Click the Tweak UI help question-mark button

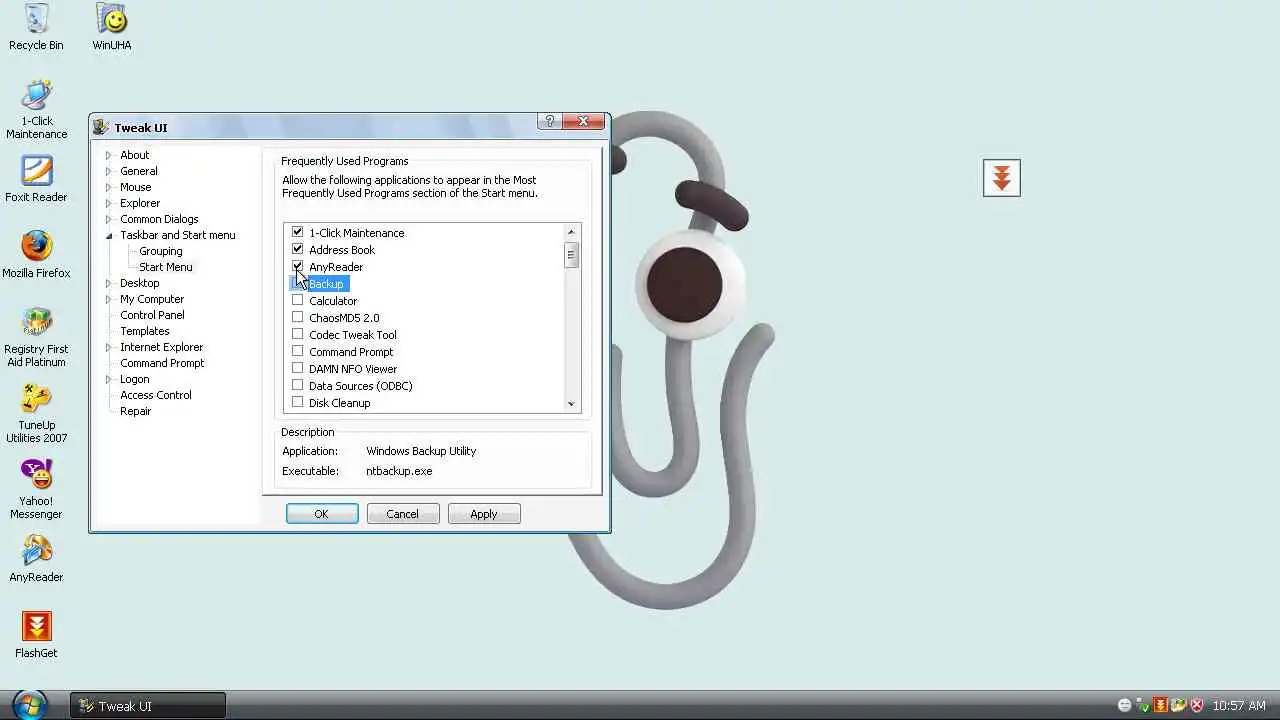tap(549, 121)
